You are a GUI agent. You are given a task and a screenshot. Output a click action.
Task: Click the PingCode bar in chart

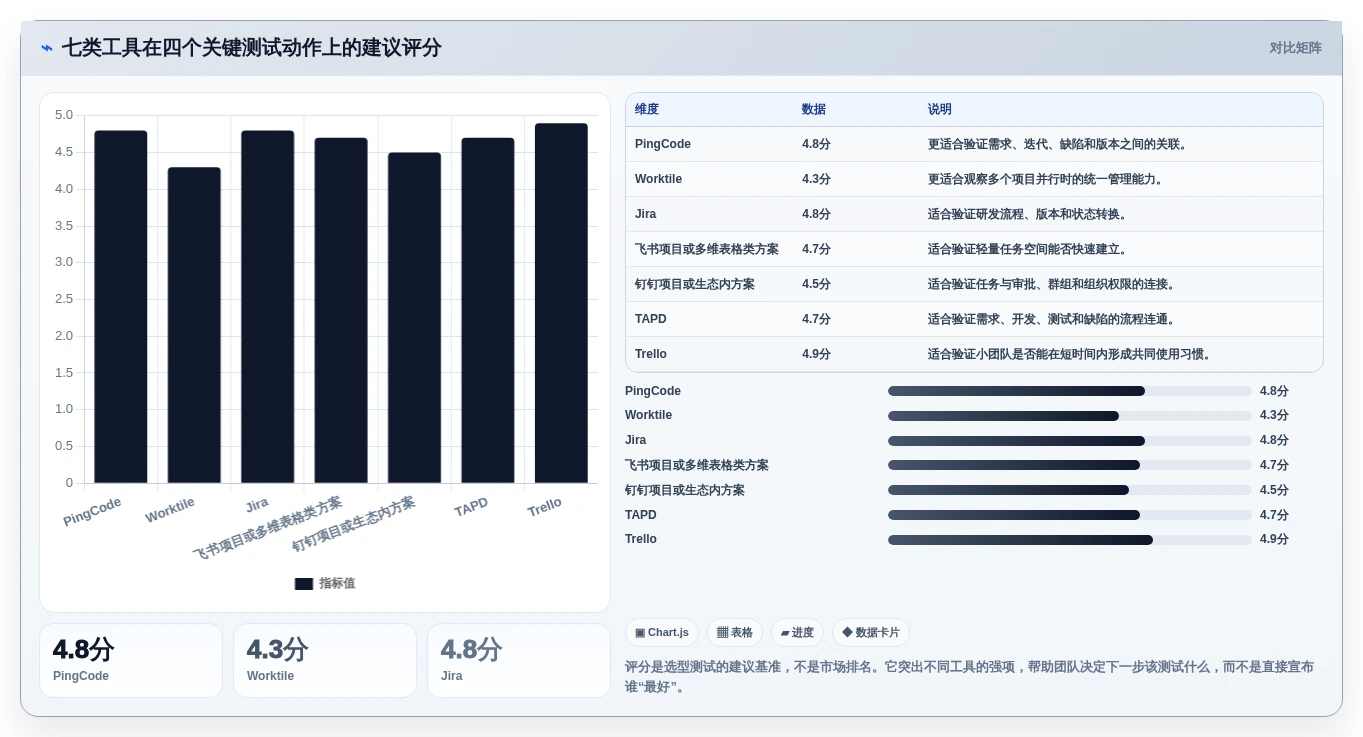121,307
